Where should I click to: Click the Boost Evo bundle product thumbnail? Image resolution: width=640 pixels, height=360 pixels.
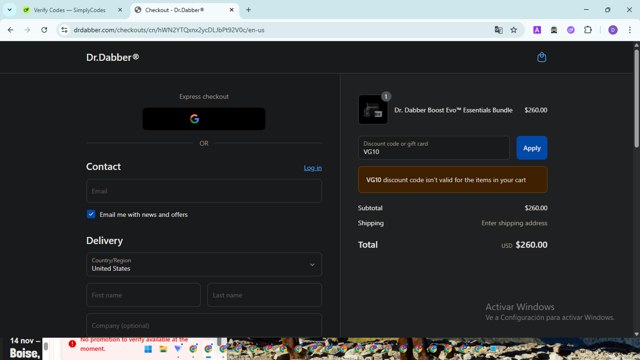373,109
